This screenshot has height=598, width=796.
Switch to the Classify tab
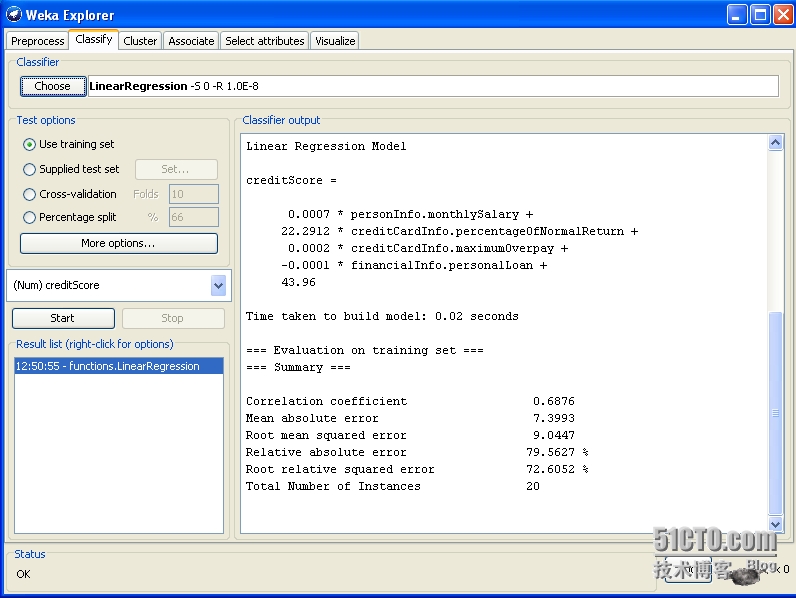(x=93, y=39)
